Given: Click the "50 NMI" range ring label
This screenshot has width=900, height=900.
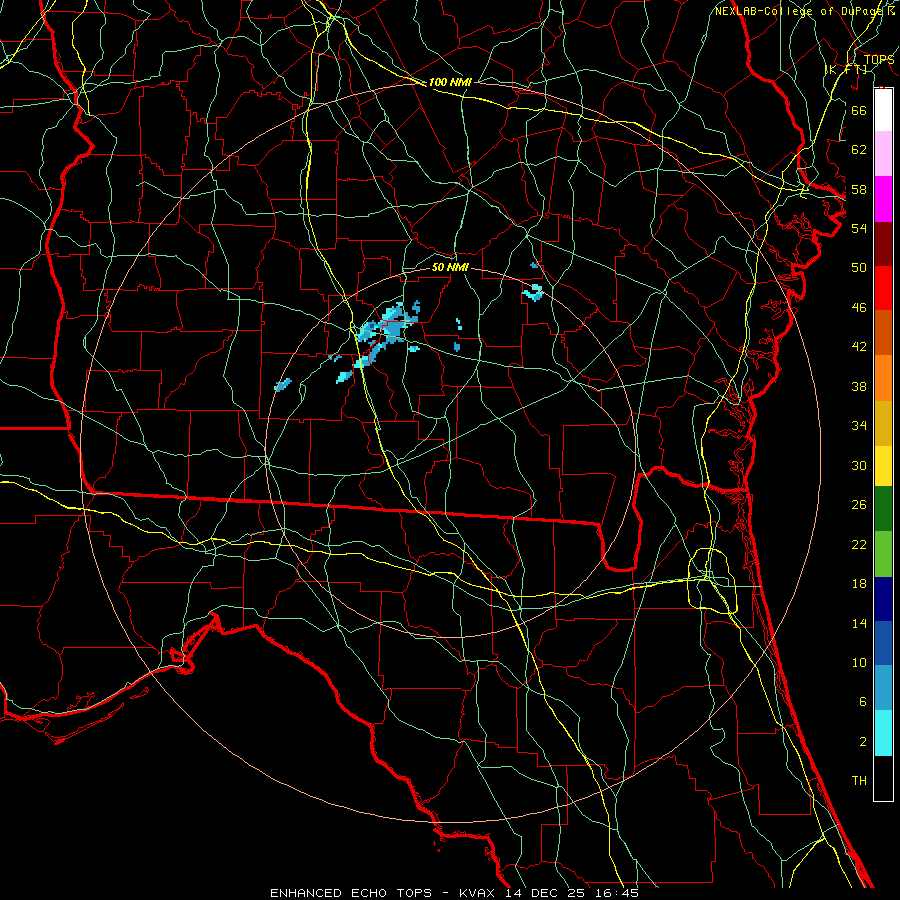Looking at the screenshot, I should tap(450, 267).
